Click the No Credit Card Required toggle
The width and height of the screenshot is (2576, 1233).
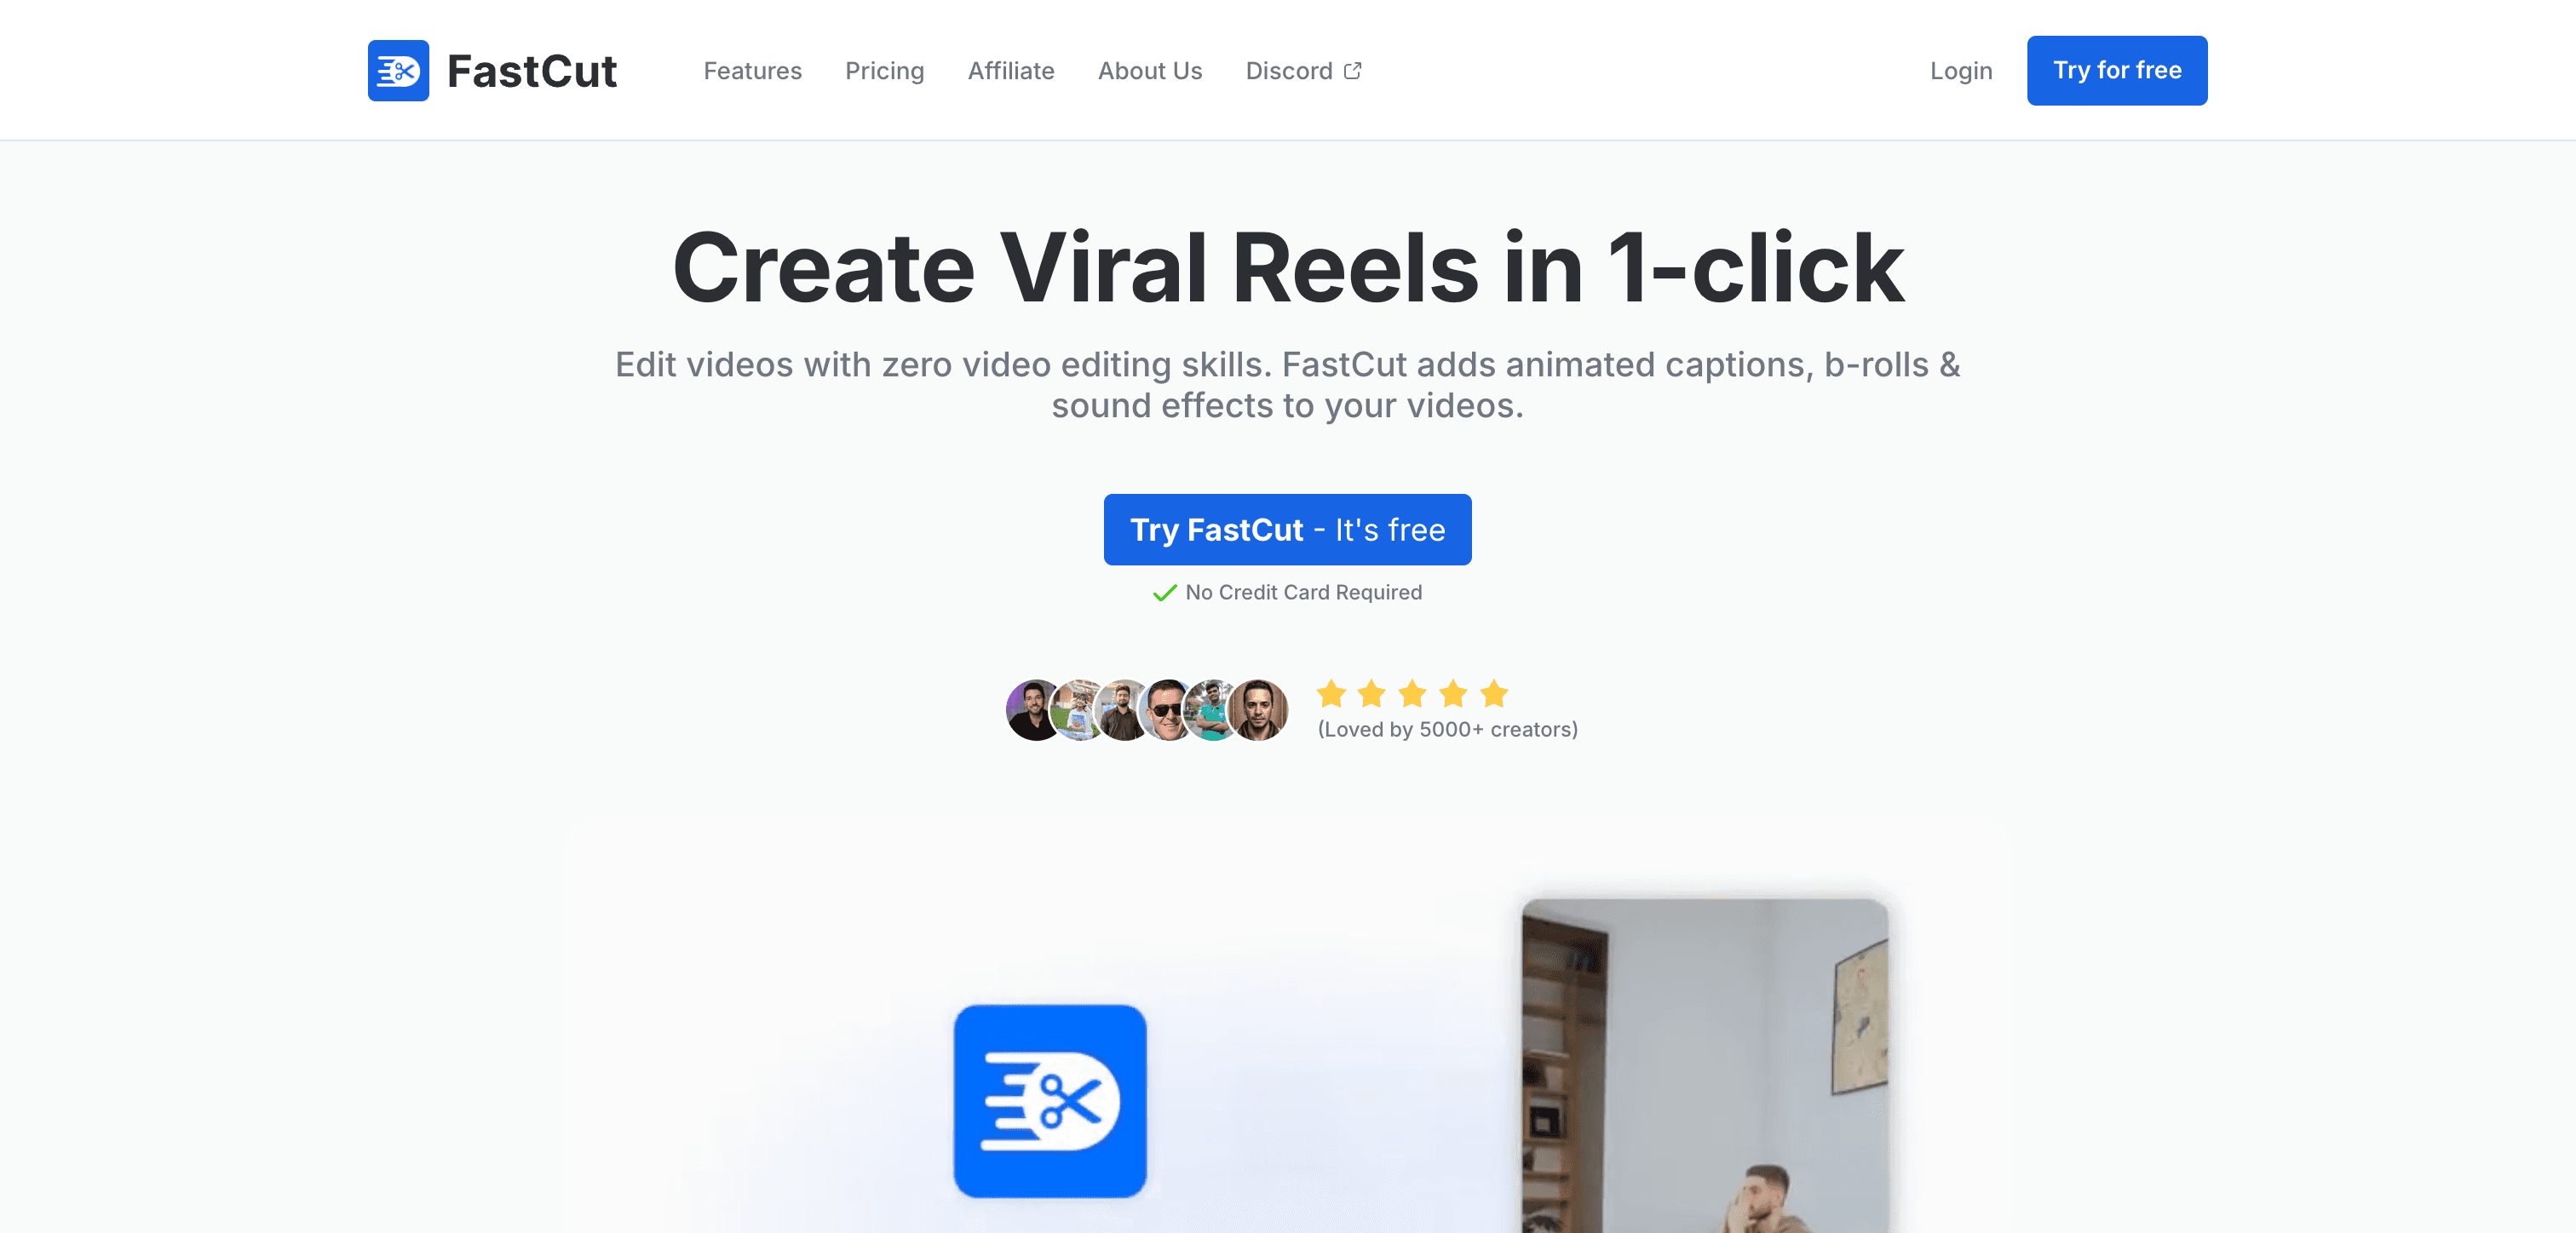pyautogui.click(x=1286, y=593)
